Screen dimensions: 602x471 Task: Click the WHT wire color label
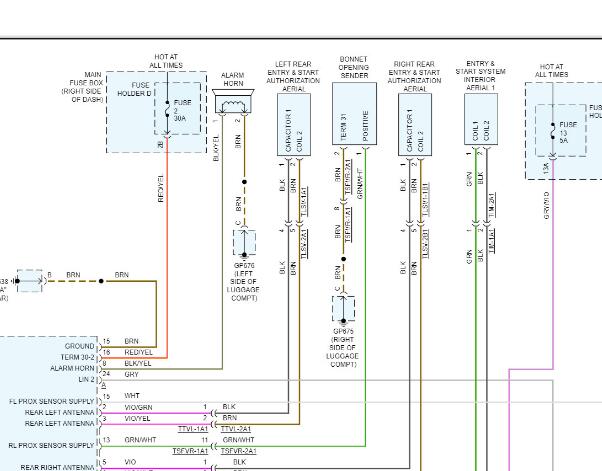pyautogui.click(x=132, y=395)
